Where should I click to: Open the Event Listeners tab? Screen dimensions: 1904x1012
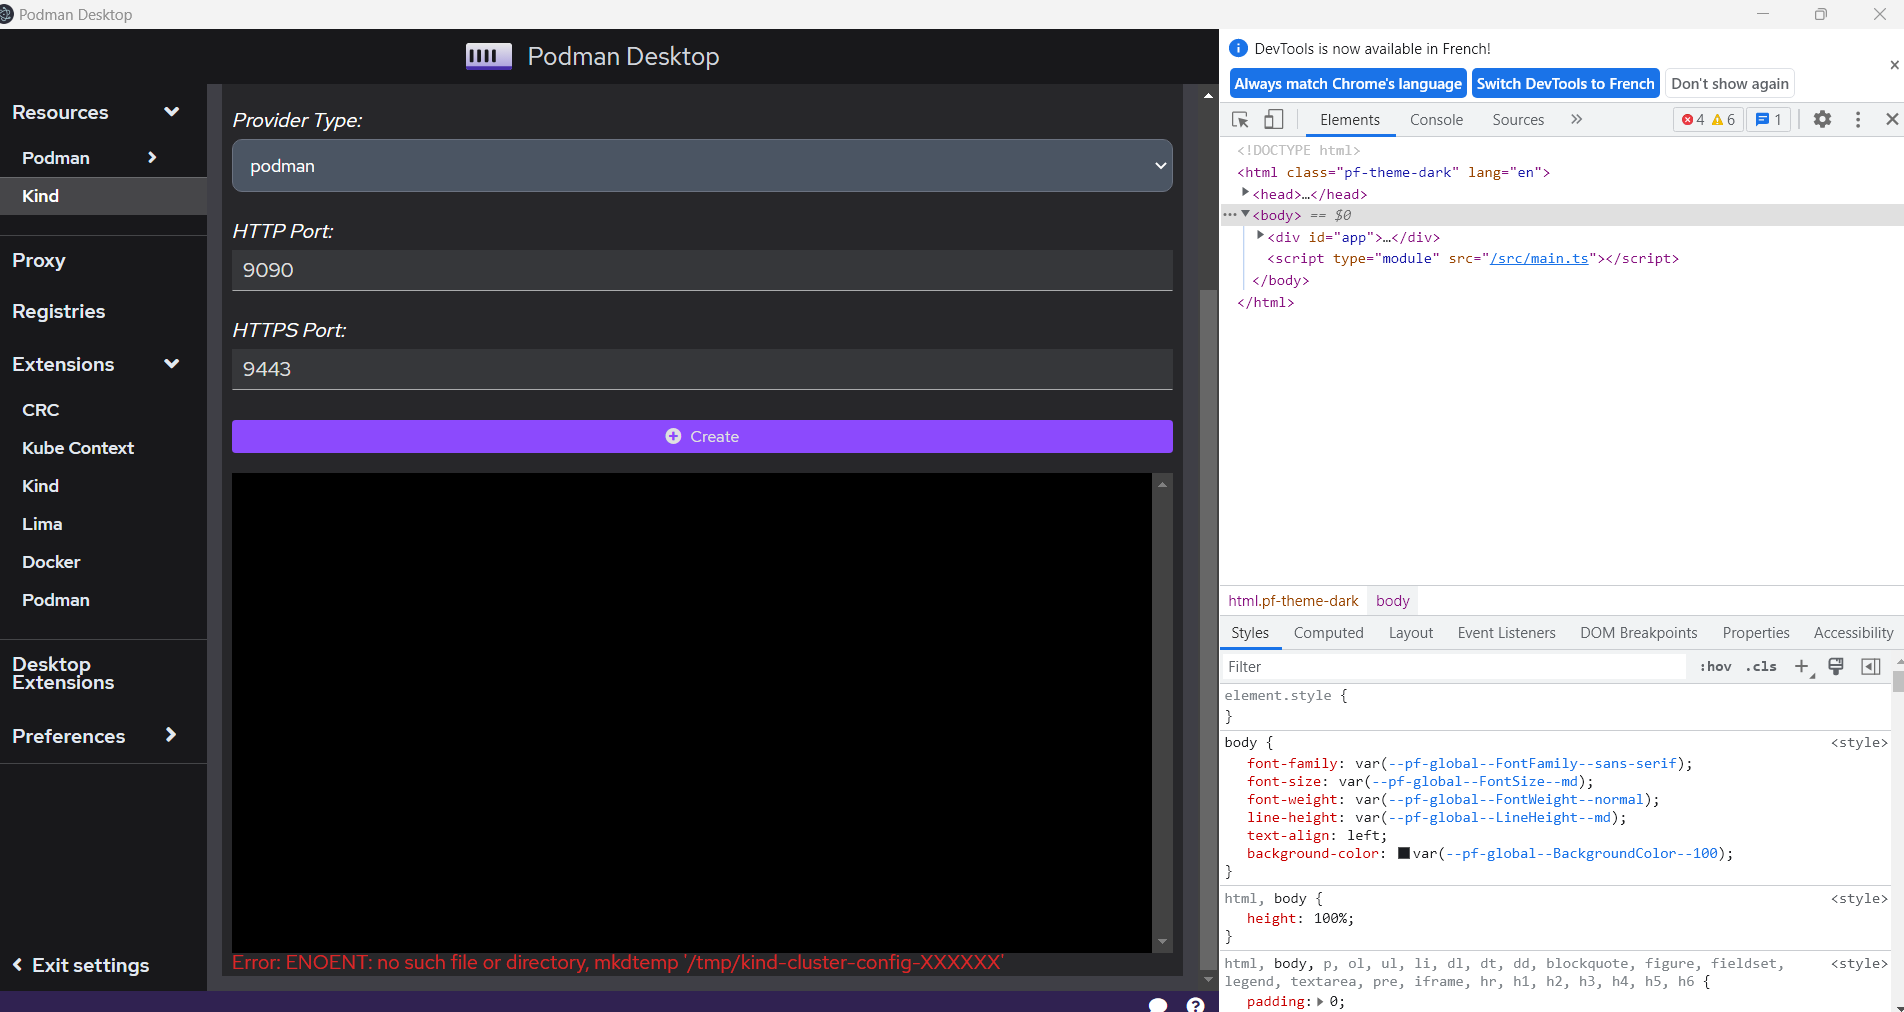tap(1506, 633)
